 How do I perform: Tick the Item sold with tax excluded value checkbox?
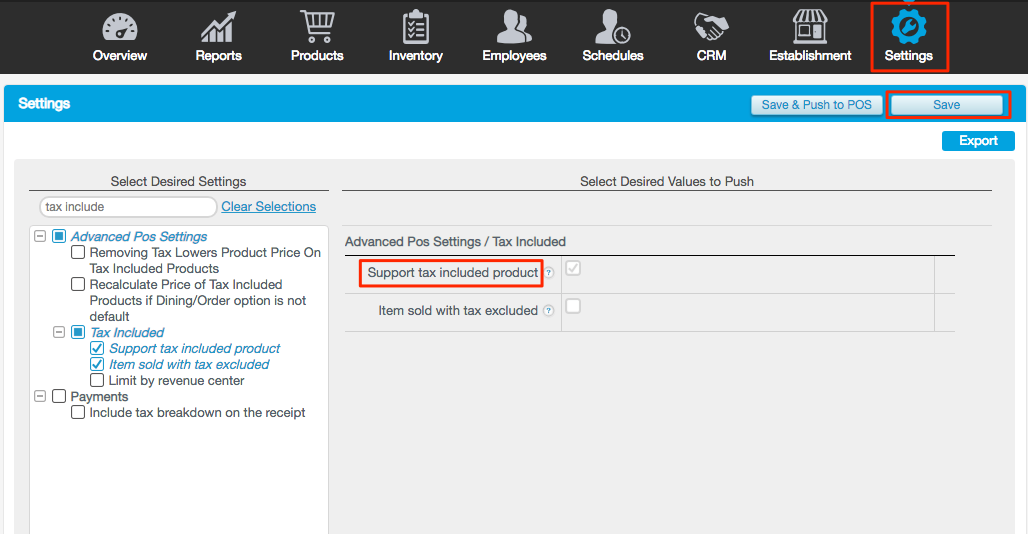click(x=574, y=307)
